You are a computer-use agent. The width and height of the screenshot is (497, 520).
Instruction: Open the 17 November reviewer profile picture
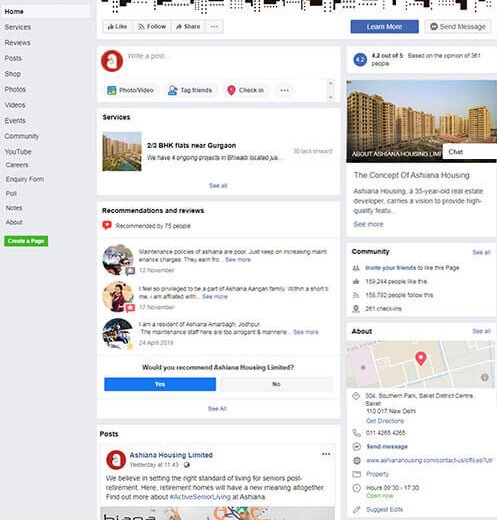coord(118,297)
